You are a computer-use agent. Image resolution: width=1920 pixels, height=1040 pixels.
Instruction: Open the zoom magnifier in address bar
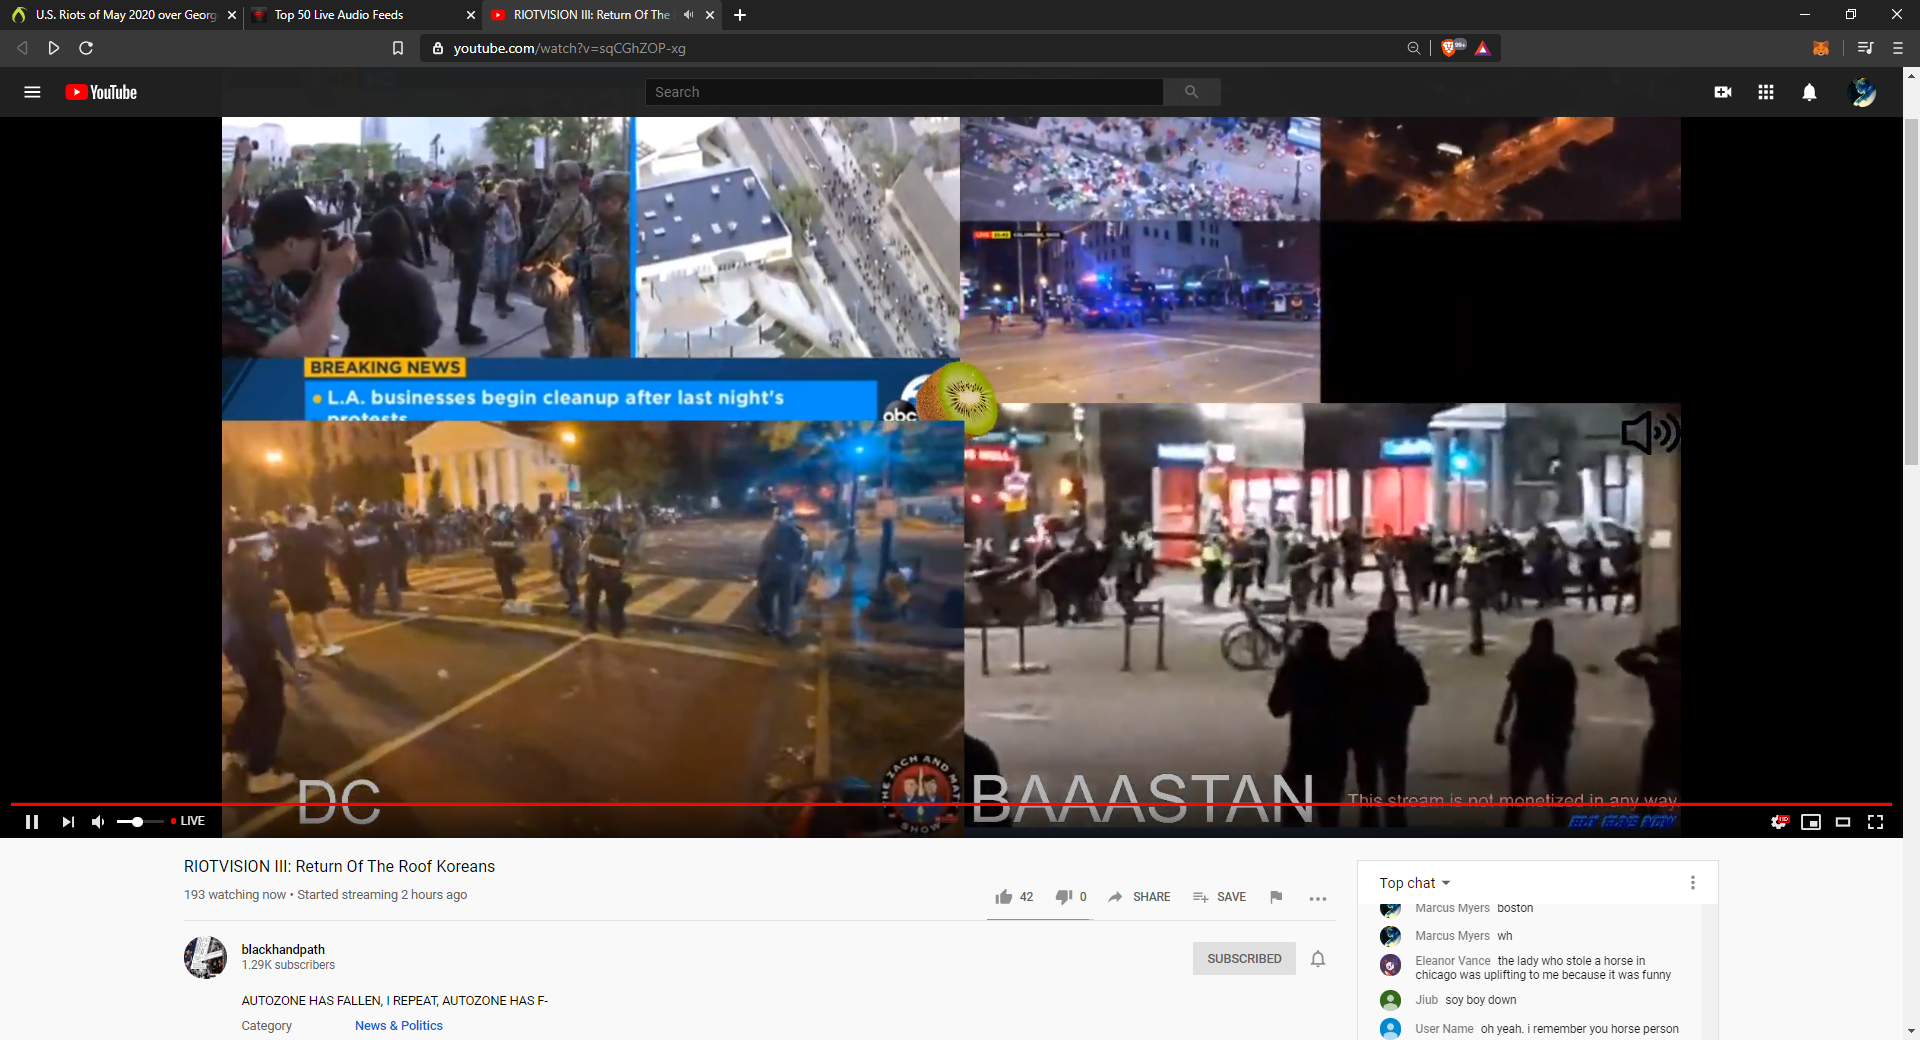click(1413, 48)
